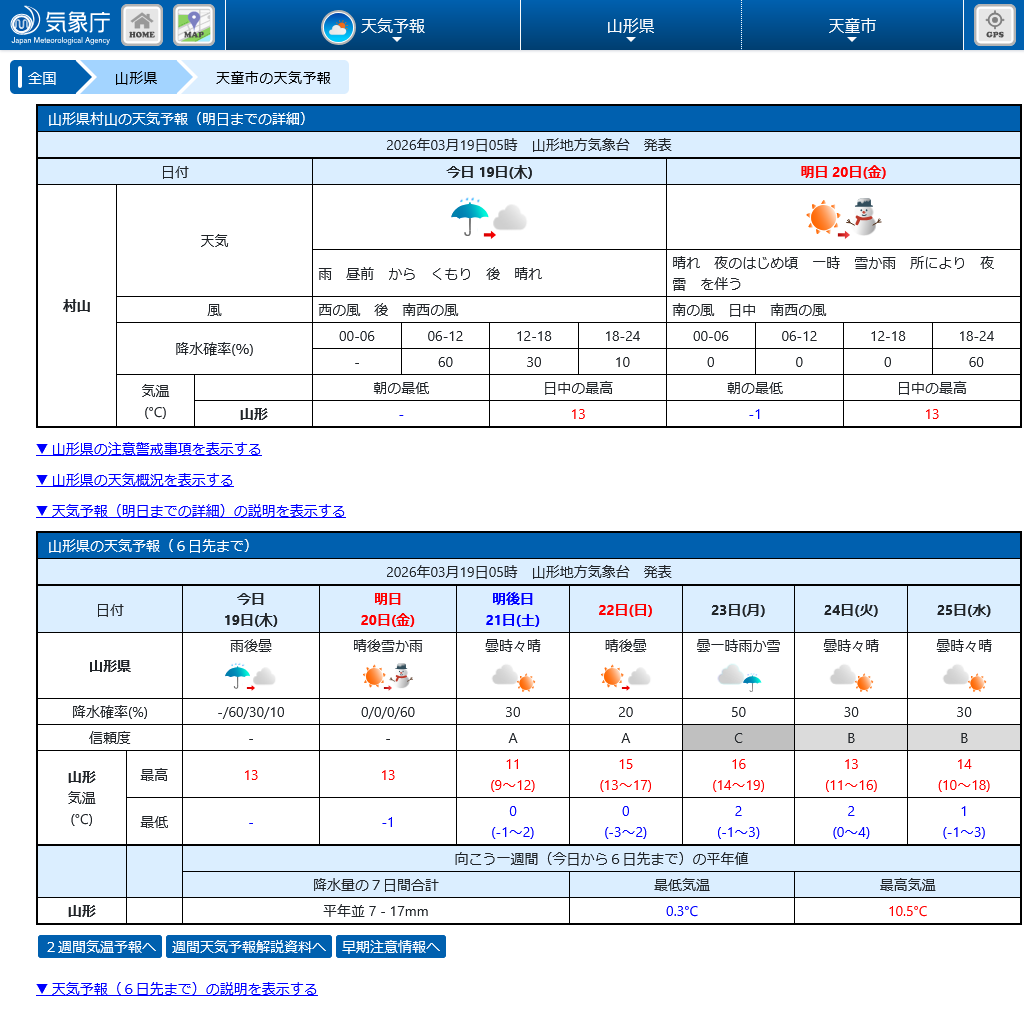
Task: Open the 天気予報 dropdown menu
Action: (373, 25)
